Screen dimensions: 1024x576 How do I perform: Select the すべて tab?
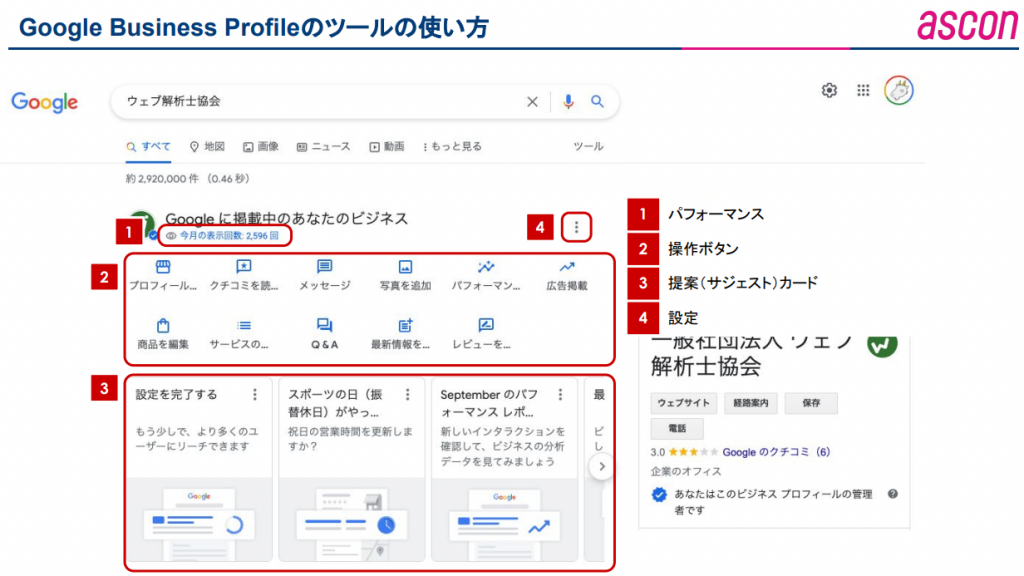pyautogui.click(x=148, y=146)
